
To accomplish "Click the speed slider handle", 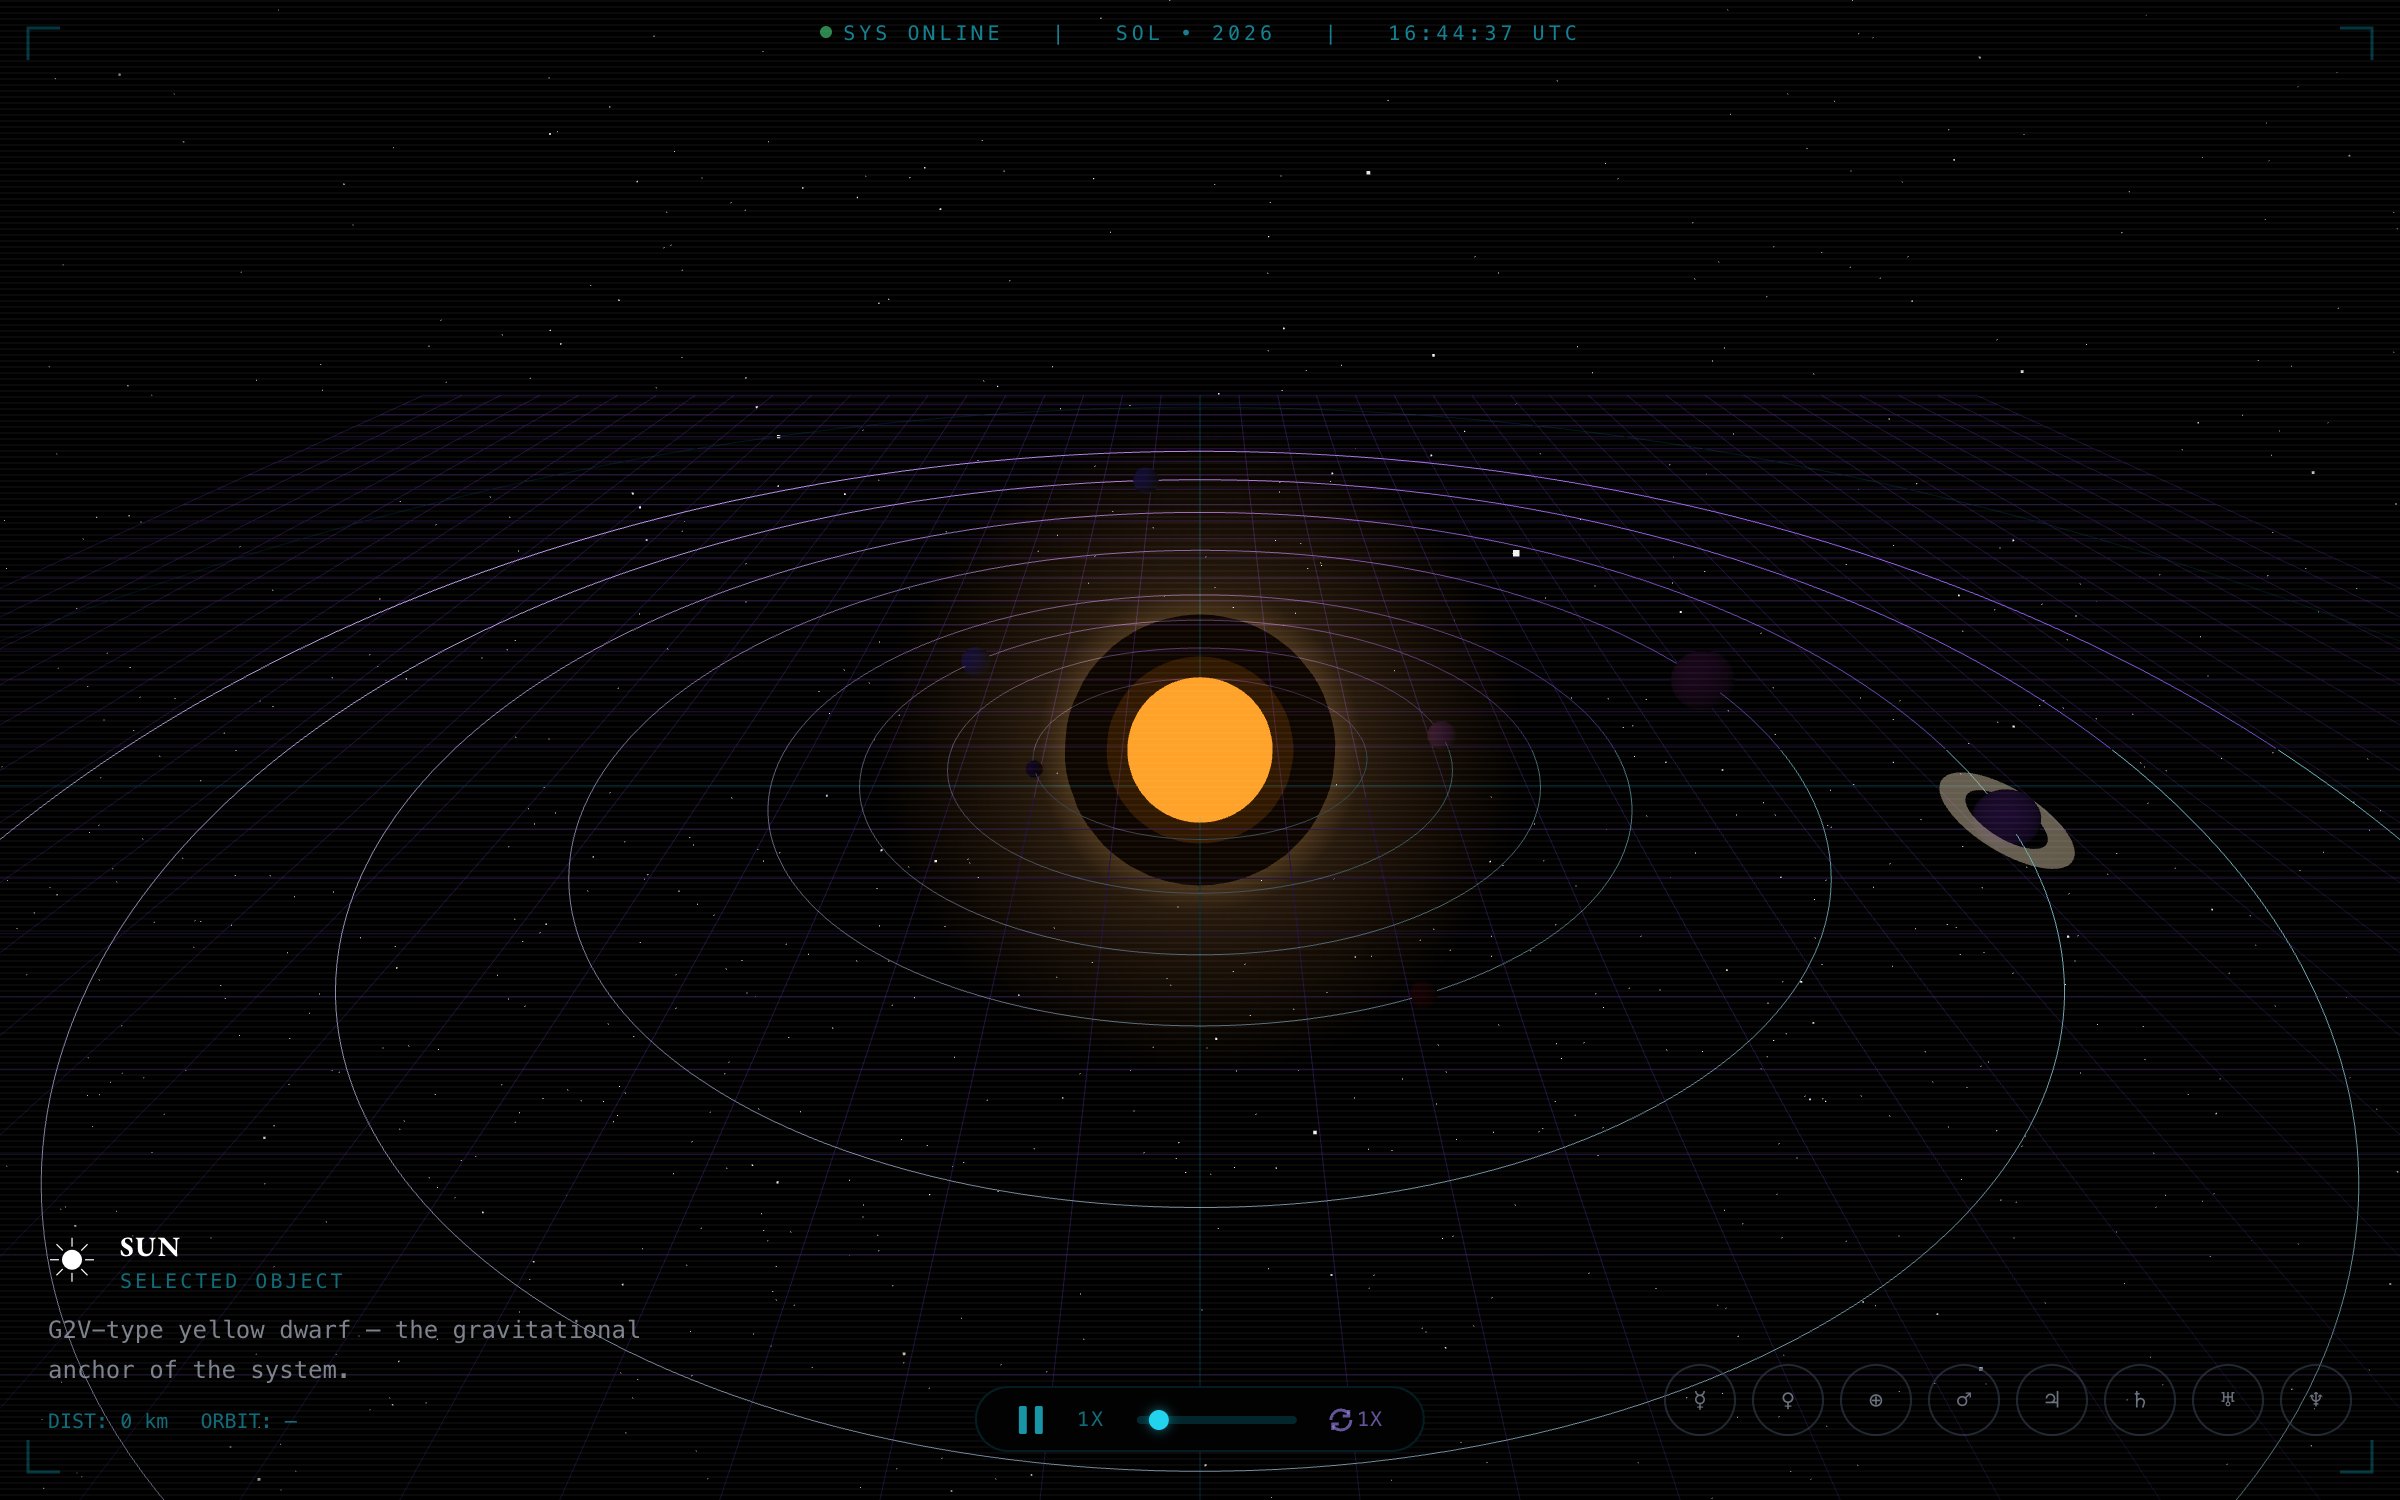I will point(1158,1420).
